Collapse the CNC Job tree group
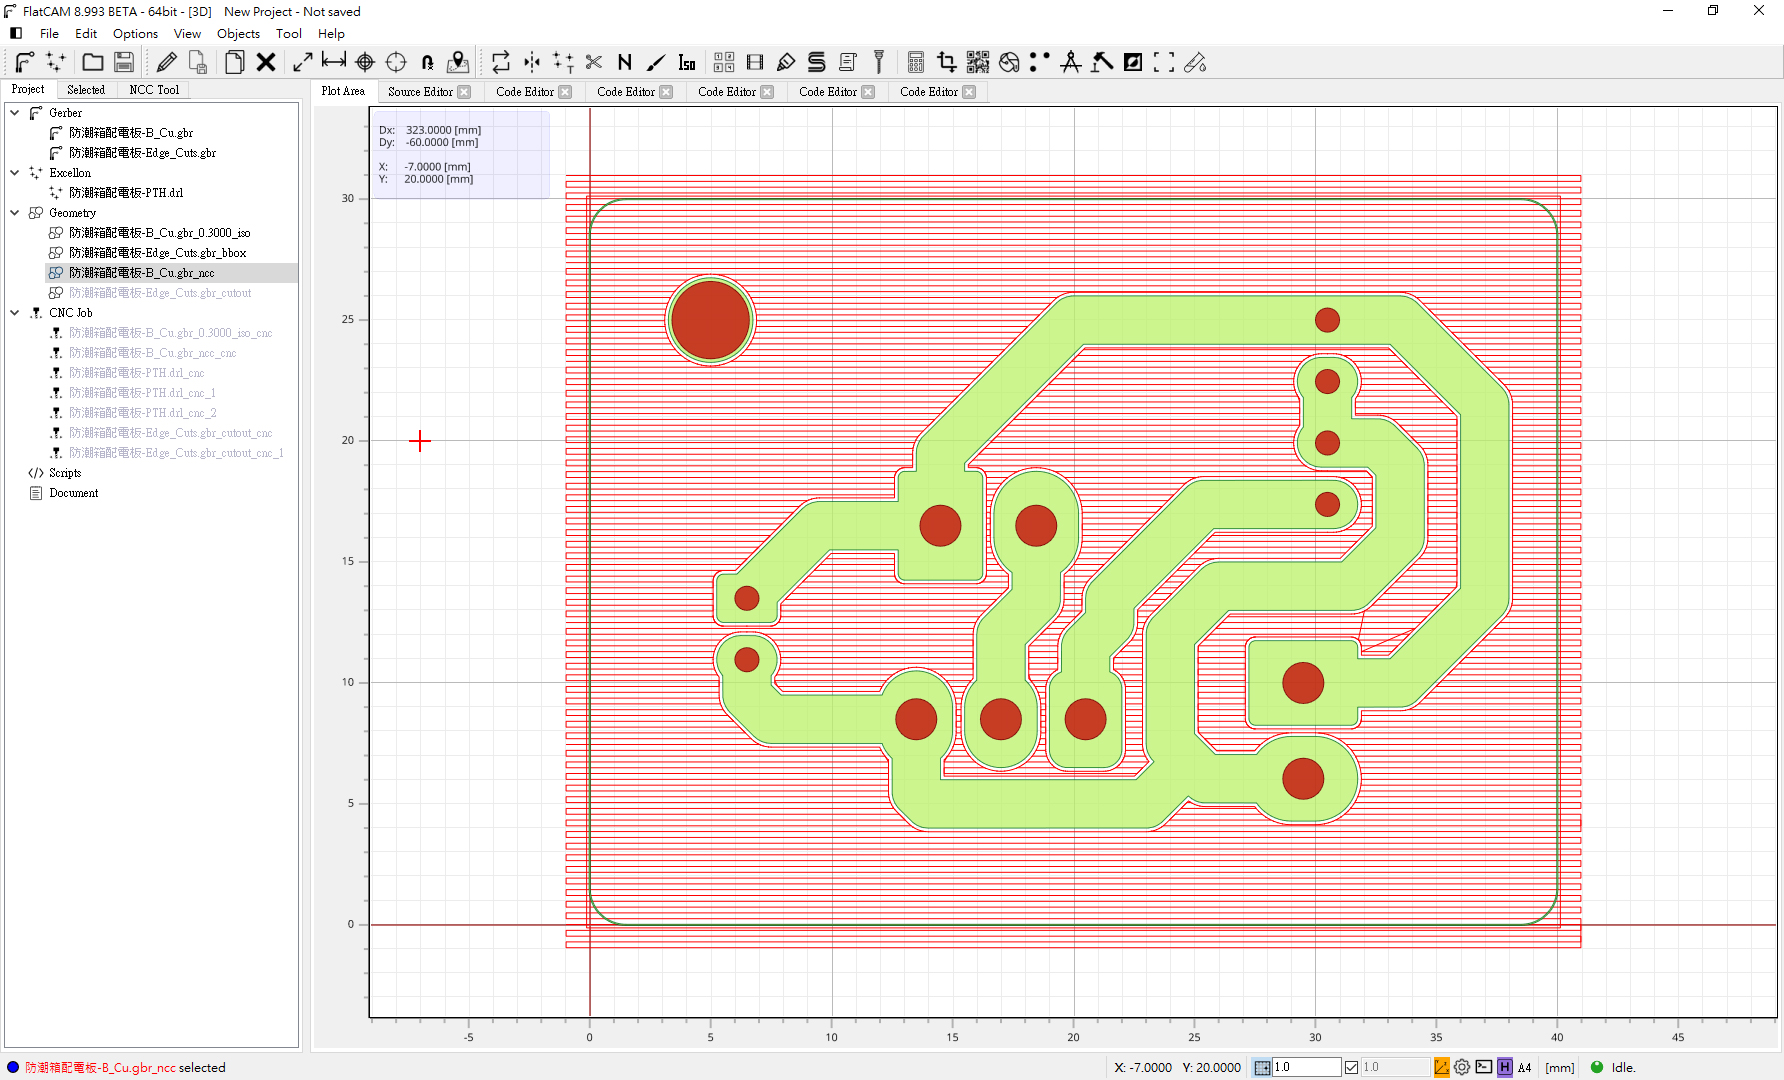 [x=15, y=313]
